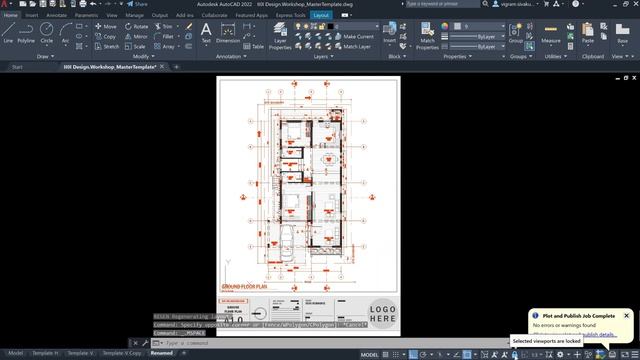Image resolution: width=640 pixels, height=360 pixels.
Task: Click Make Current layer button
Action: coord(354,36)
